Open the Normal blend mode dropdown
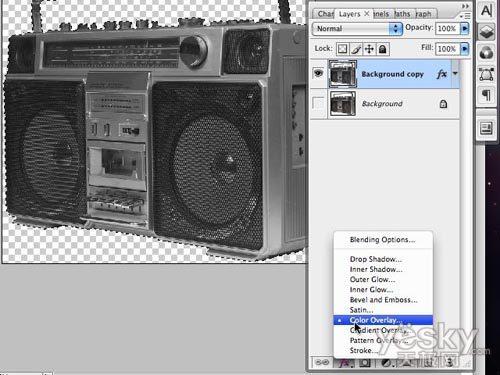500x375 pixels. 357,29
